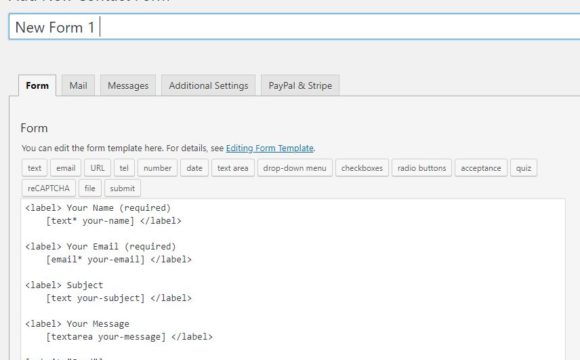Add a checkboxes tag

point(362,168)
